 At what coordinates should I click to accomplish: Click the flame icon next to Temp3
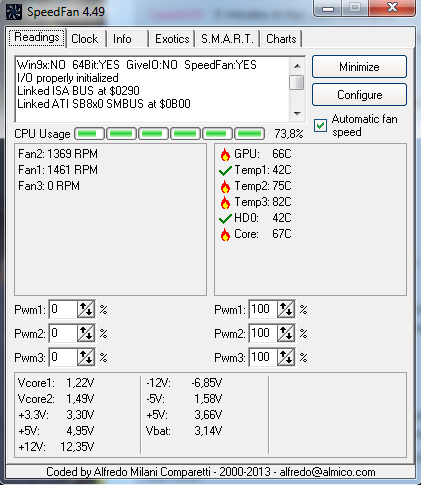click(x=225, y=202)
